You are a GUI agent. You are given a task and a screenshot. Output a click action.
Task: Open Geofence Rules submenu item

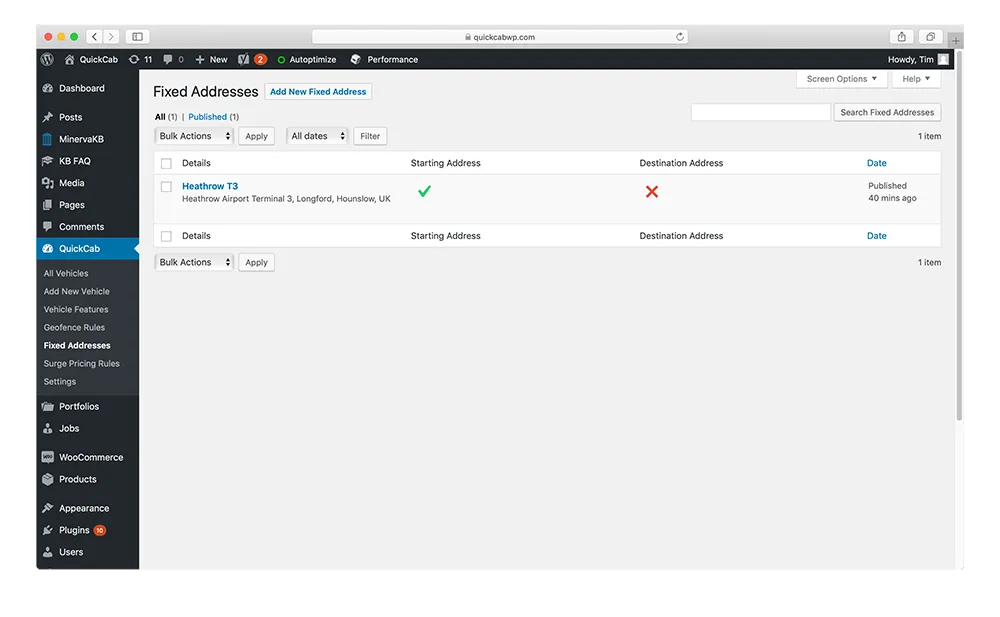pos(74,327)
